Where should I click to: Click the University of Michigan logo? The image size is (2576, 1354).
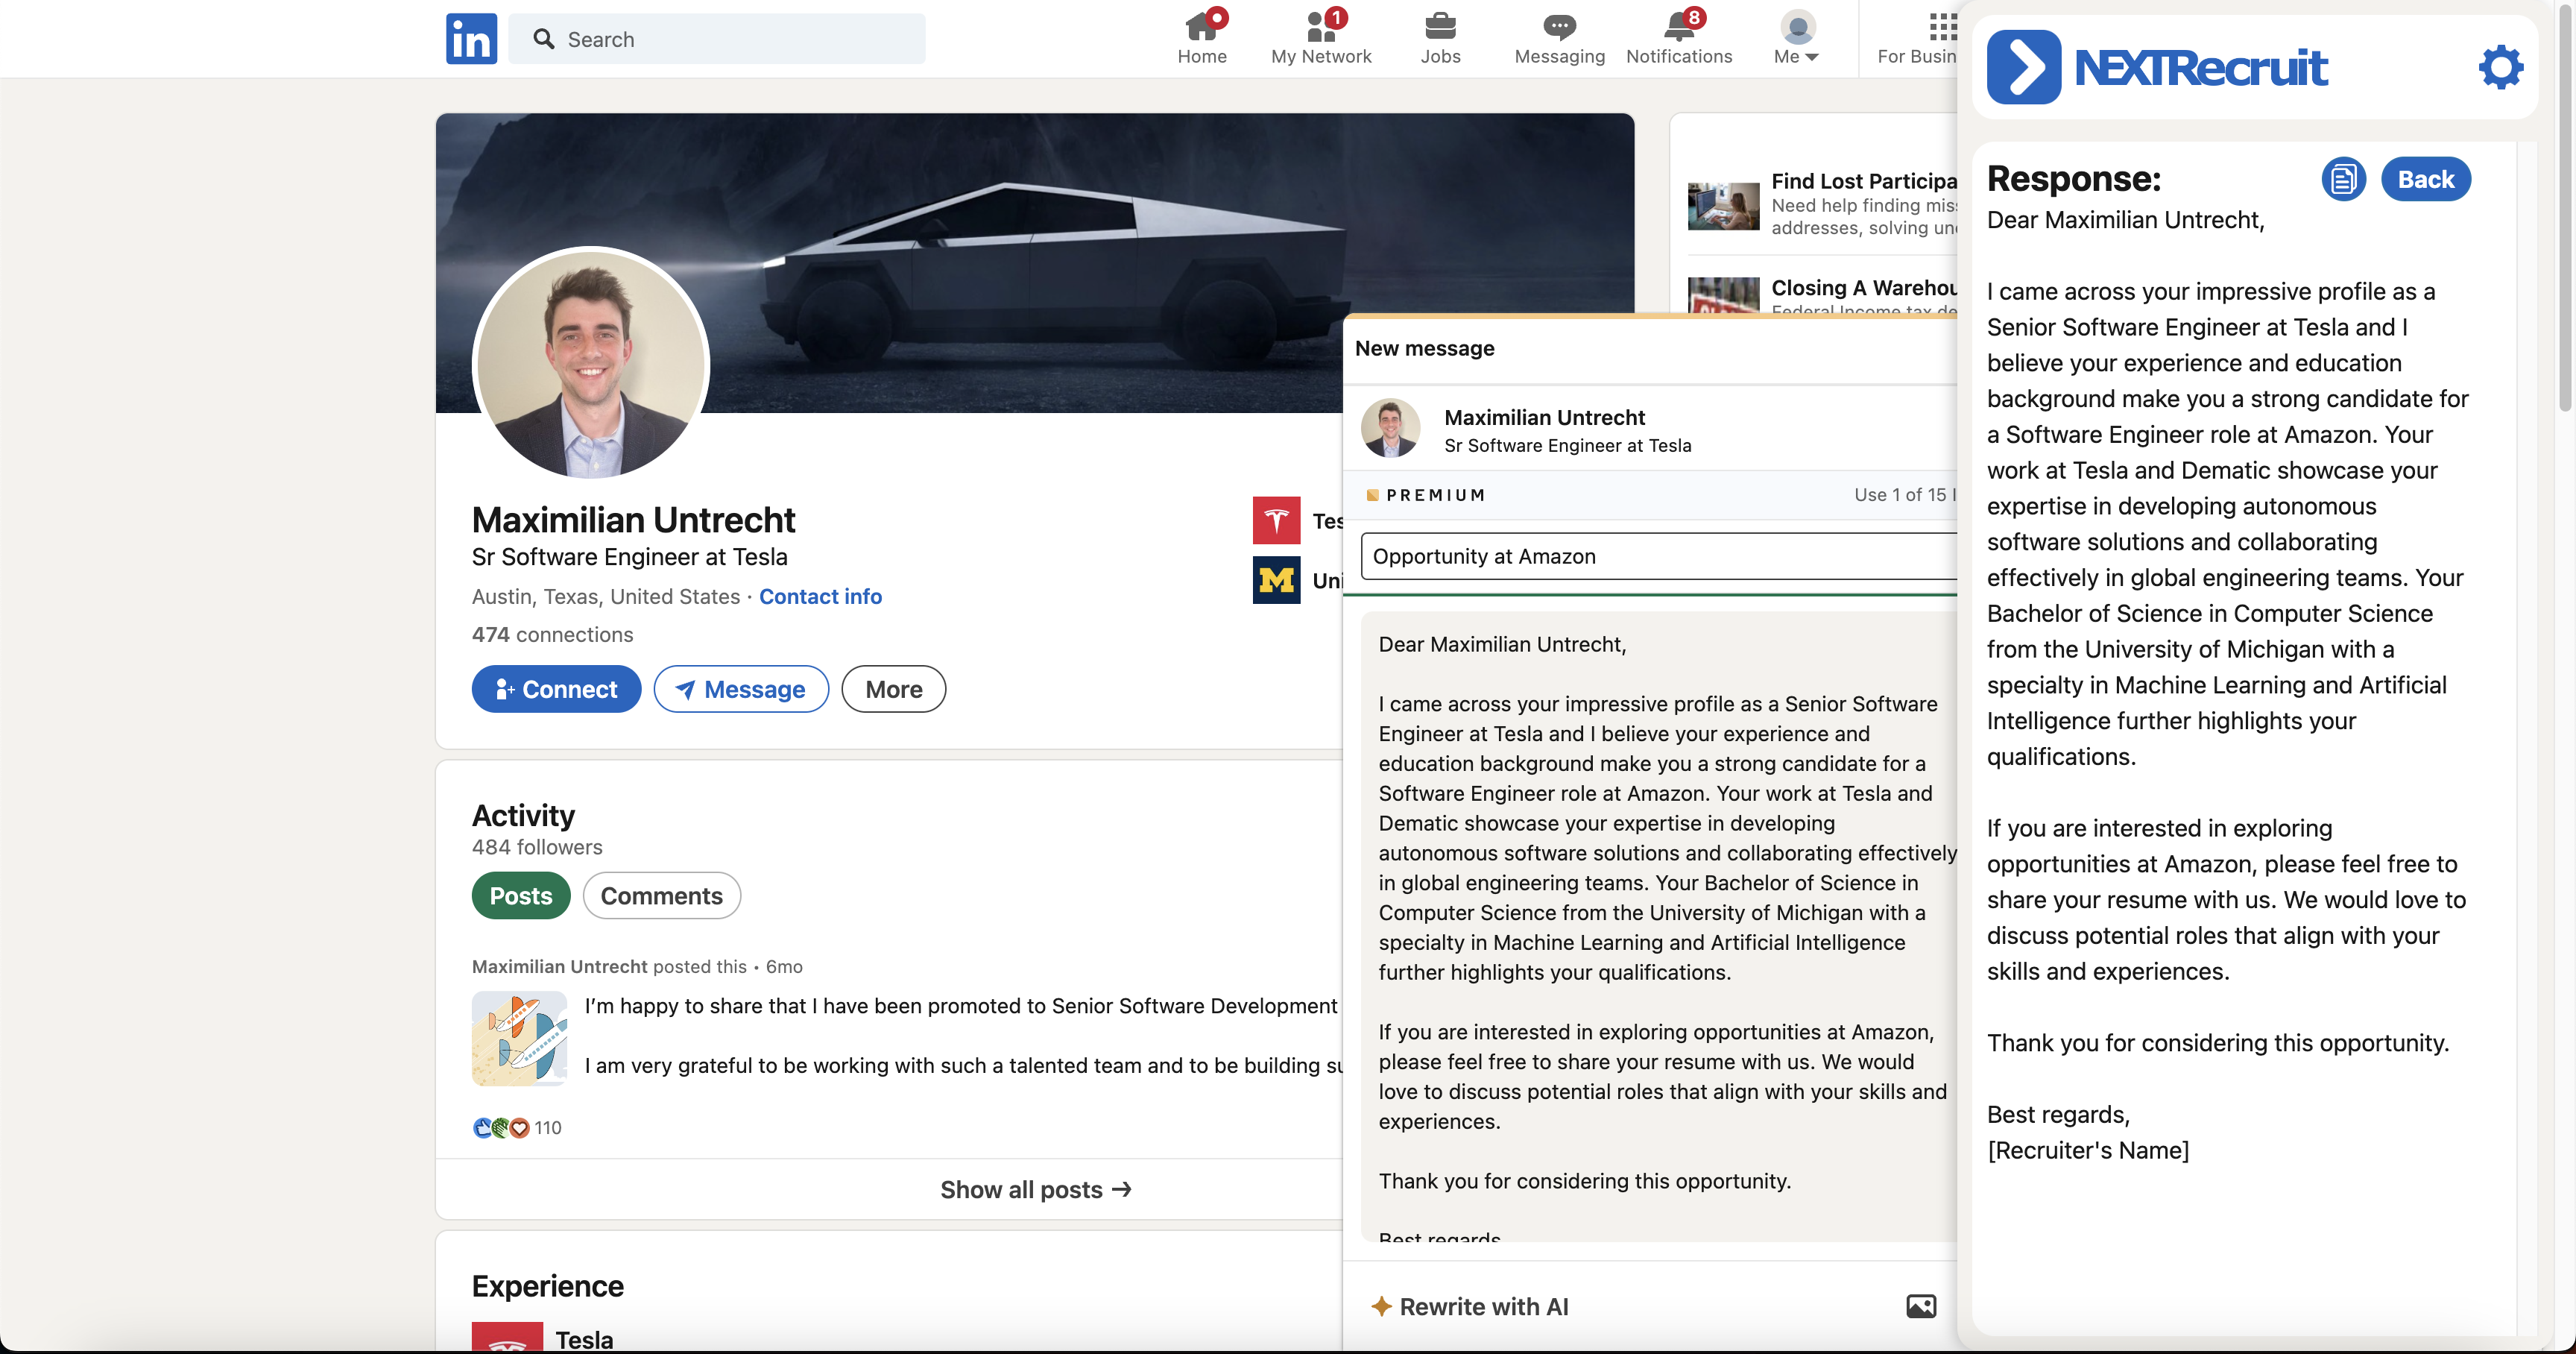[1276, 580]
